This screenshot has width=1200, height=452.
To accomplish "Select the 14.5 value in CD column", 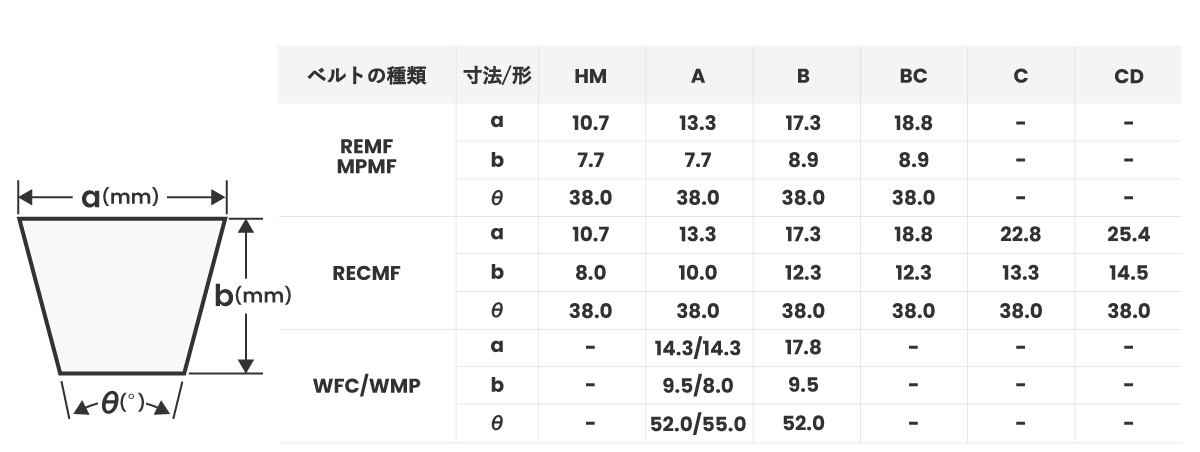I will coord(1128,273).
